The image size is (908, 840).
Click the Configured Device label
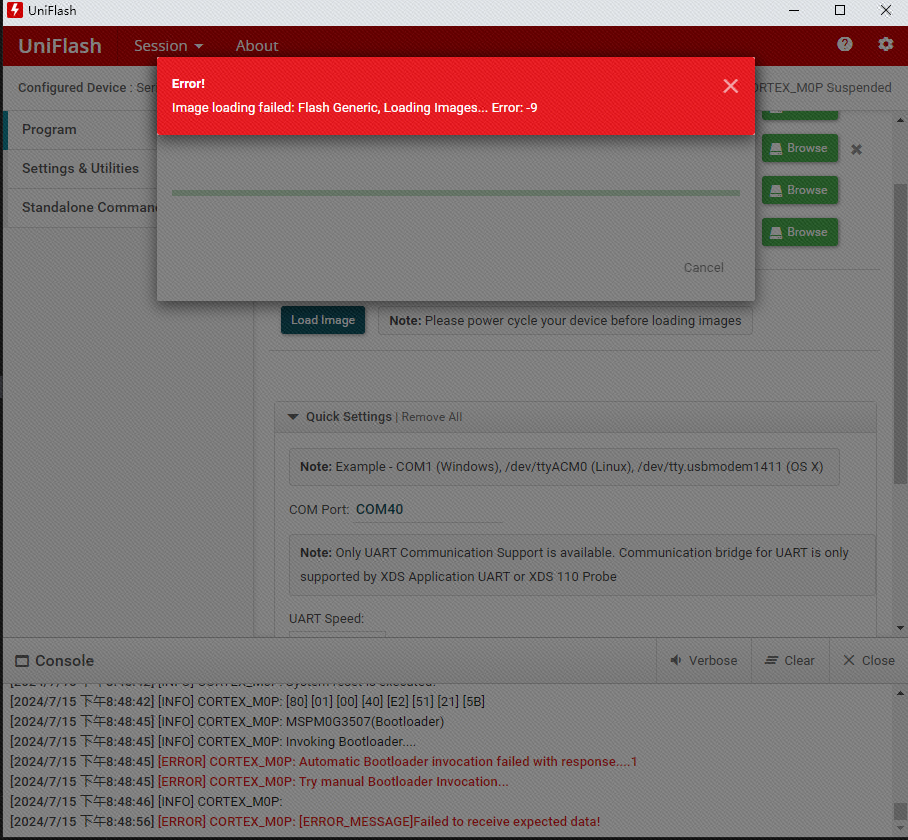72,87
